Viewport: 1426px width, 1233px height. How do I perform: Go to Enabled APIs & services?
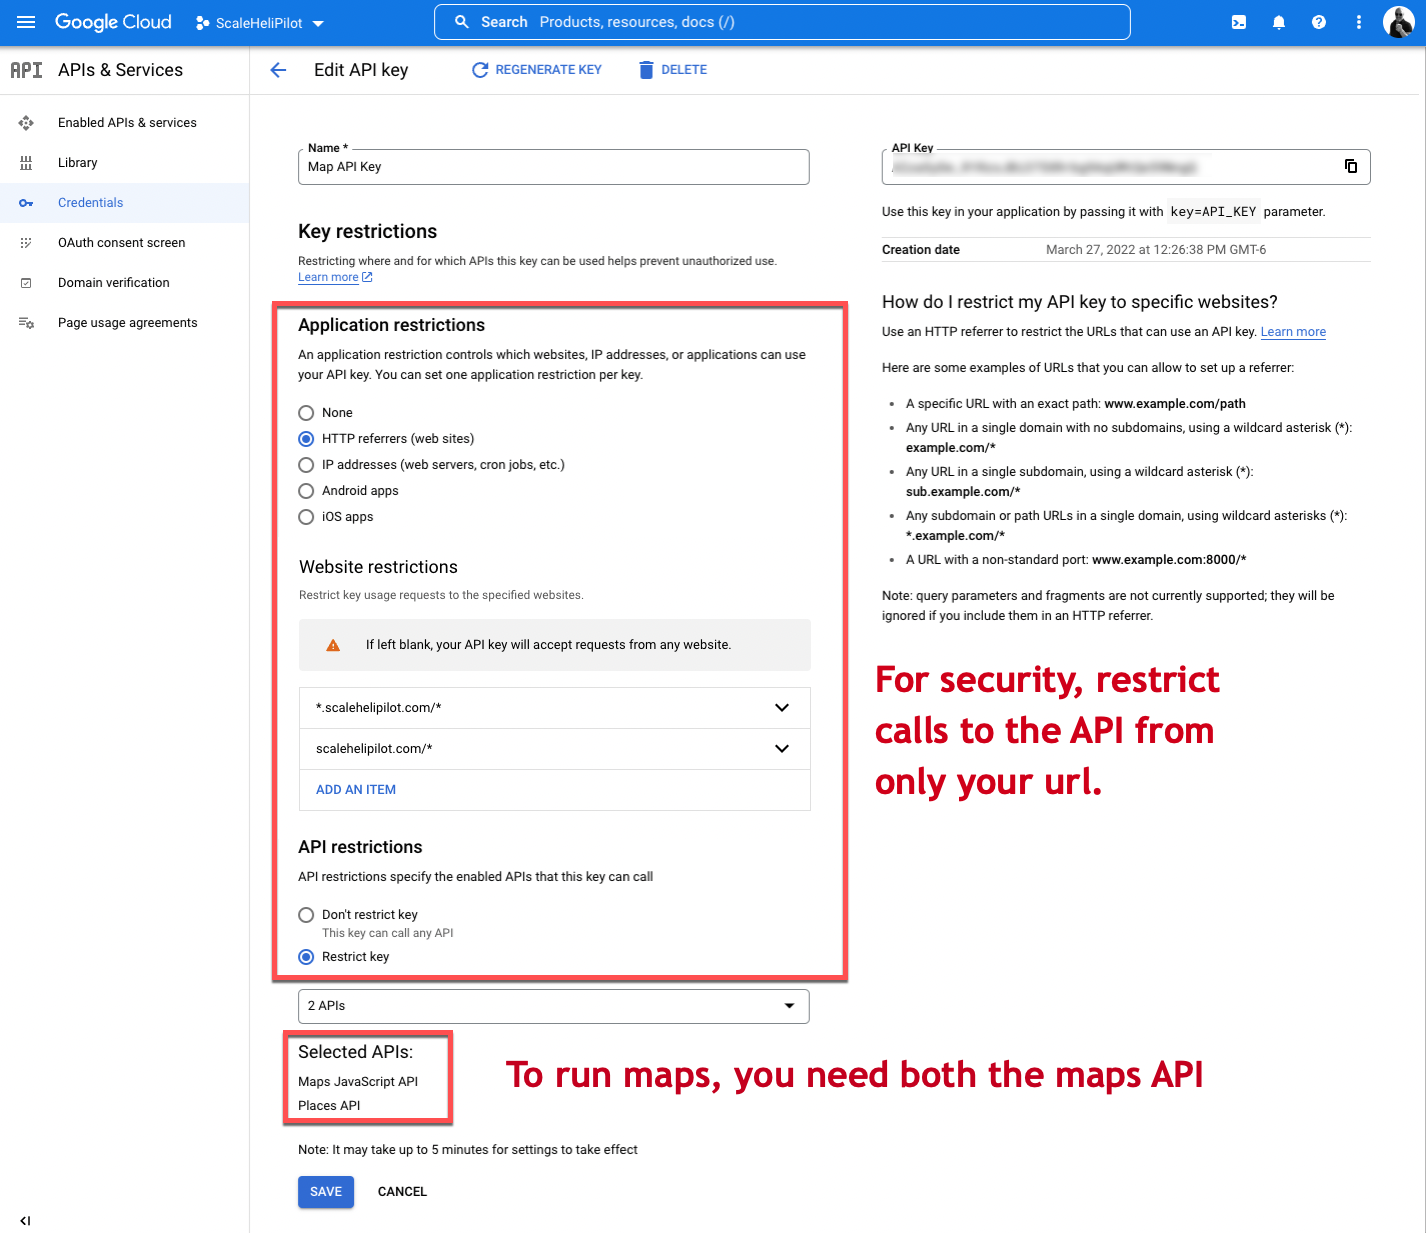127,123
